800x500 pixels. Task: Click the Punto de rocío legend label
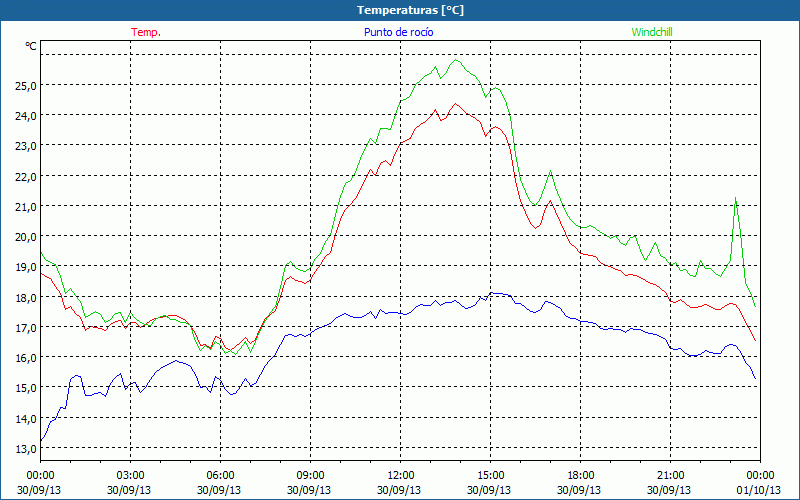coord(398,32)
